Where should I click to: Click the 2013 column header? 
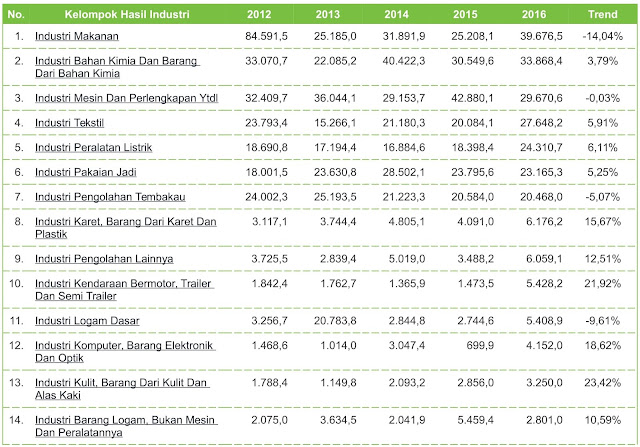point(328,15)
